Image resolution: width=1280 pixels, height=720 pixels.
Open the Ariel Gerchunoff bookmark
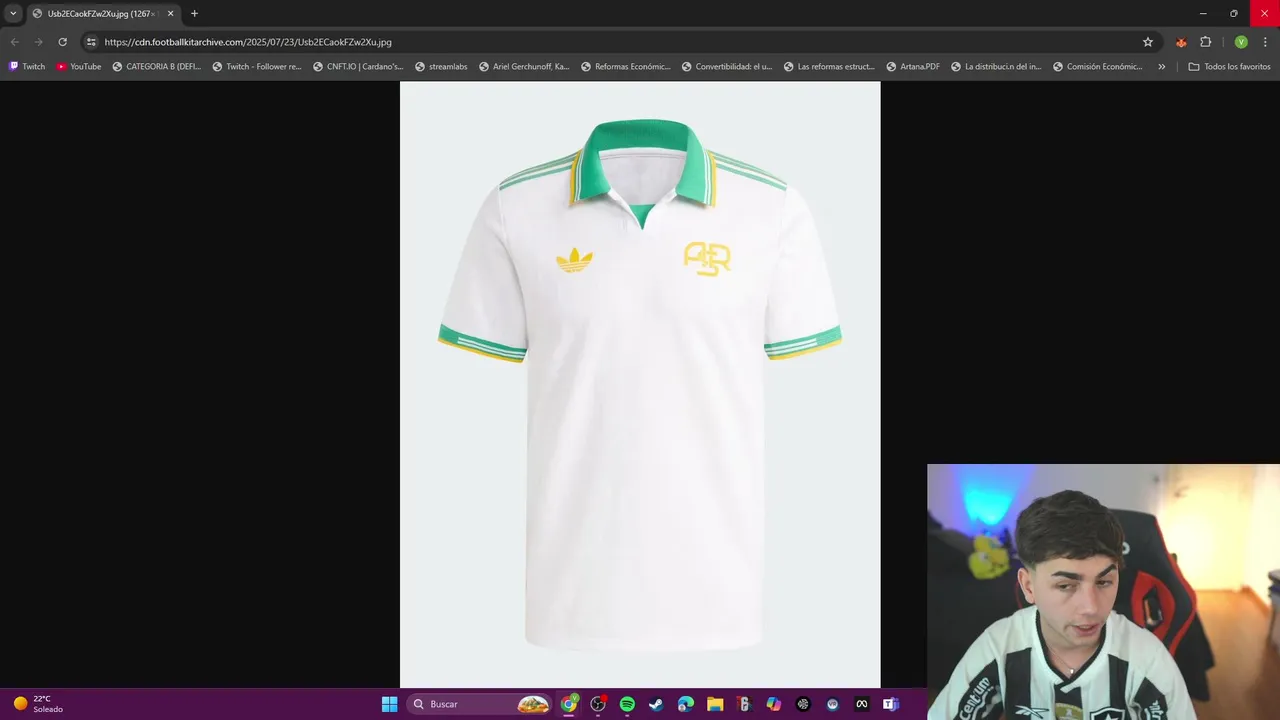click(x=524, y=67)
